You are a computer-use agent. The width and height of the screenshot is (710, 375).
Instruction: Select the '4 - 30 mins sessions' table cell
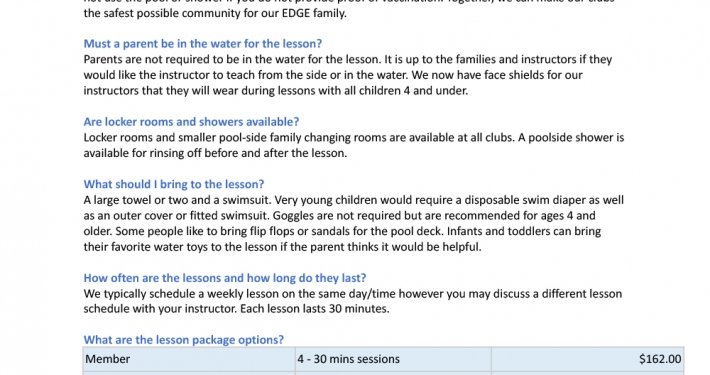393,359
